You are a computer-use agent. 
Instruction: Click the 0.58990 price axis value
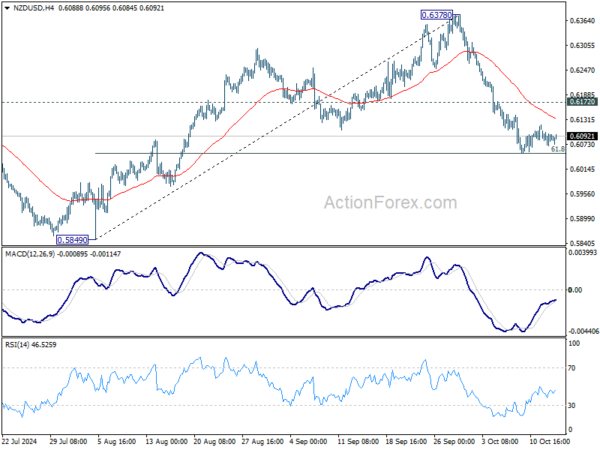point(583,219)
